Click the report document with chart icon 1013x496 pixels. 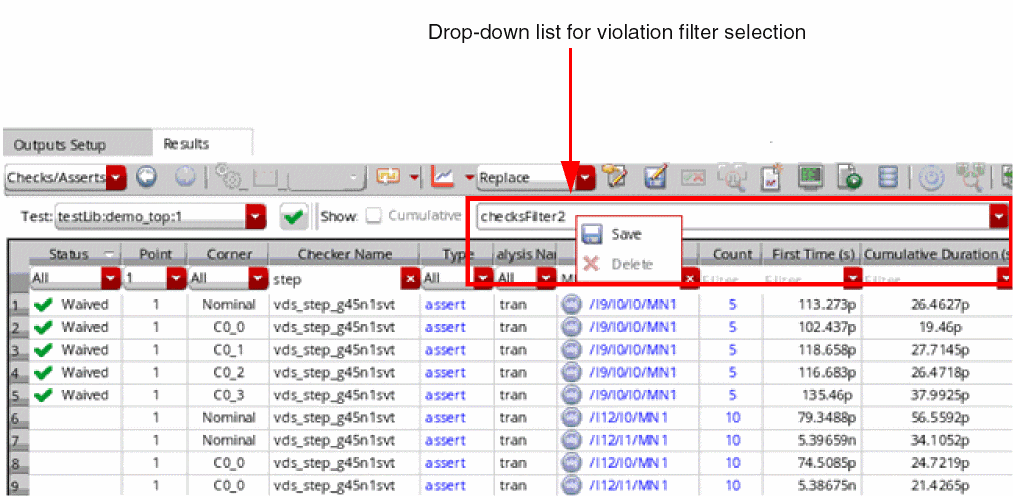[x=773, y=177]
